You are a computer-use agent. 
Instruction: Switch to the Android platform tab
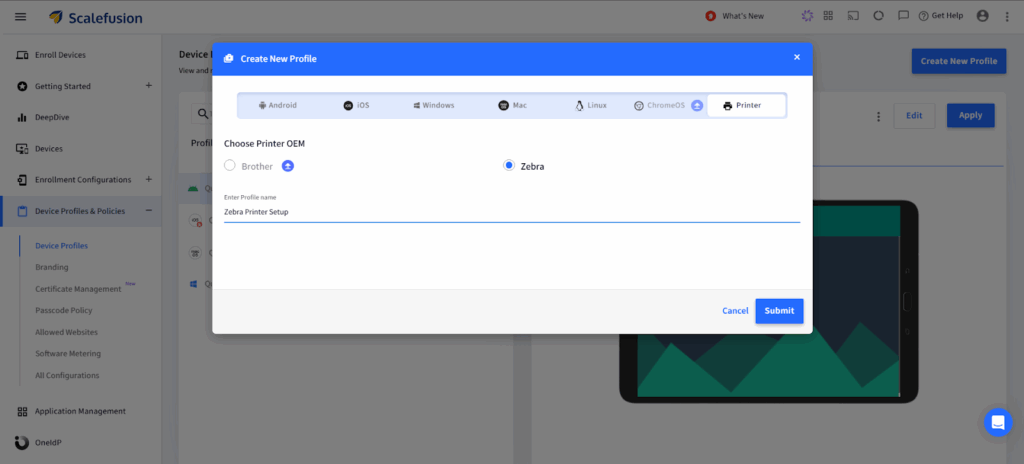pyautogui.click(x=277, y=105)
